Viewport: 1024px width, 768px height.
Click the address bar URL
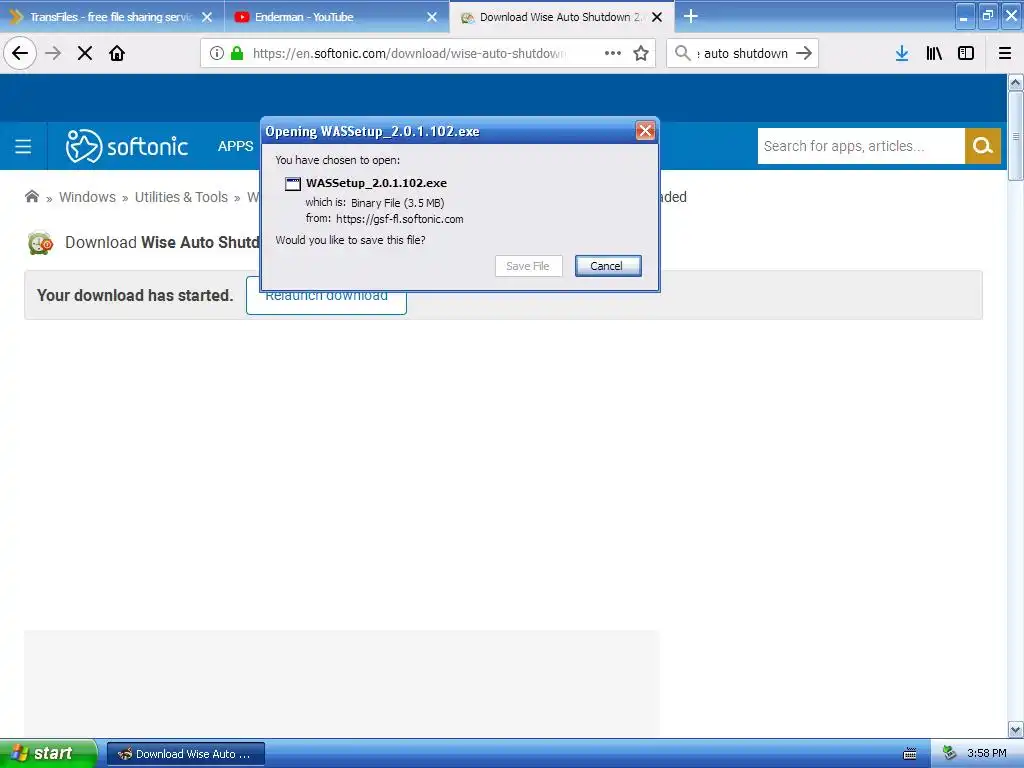[x=409, y=53]
